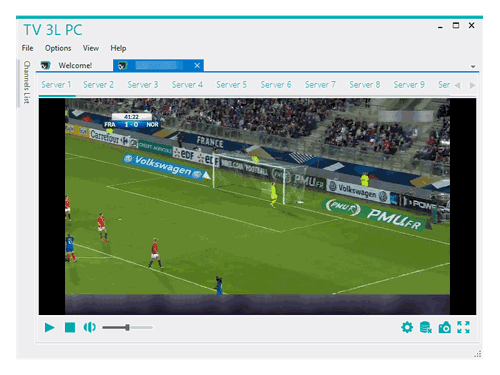Switch to the Welcome! tab
Screen dimensions: 500x375
tap(75, 65)
